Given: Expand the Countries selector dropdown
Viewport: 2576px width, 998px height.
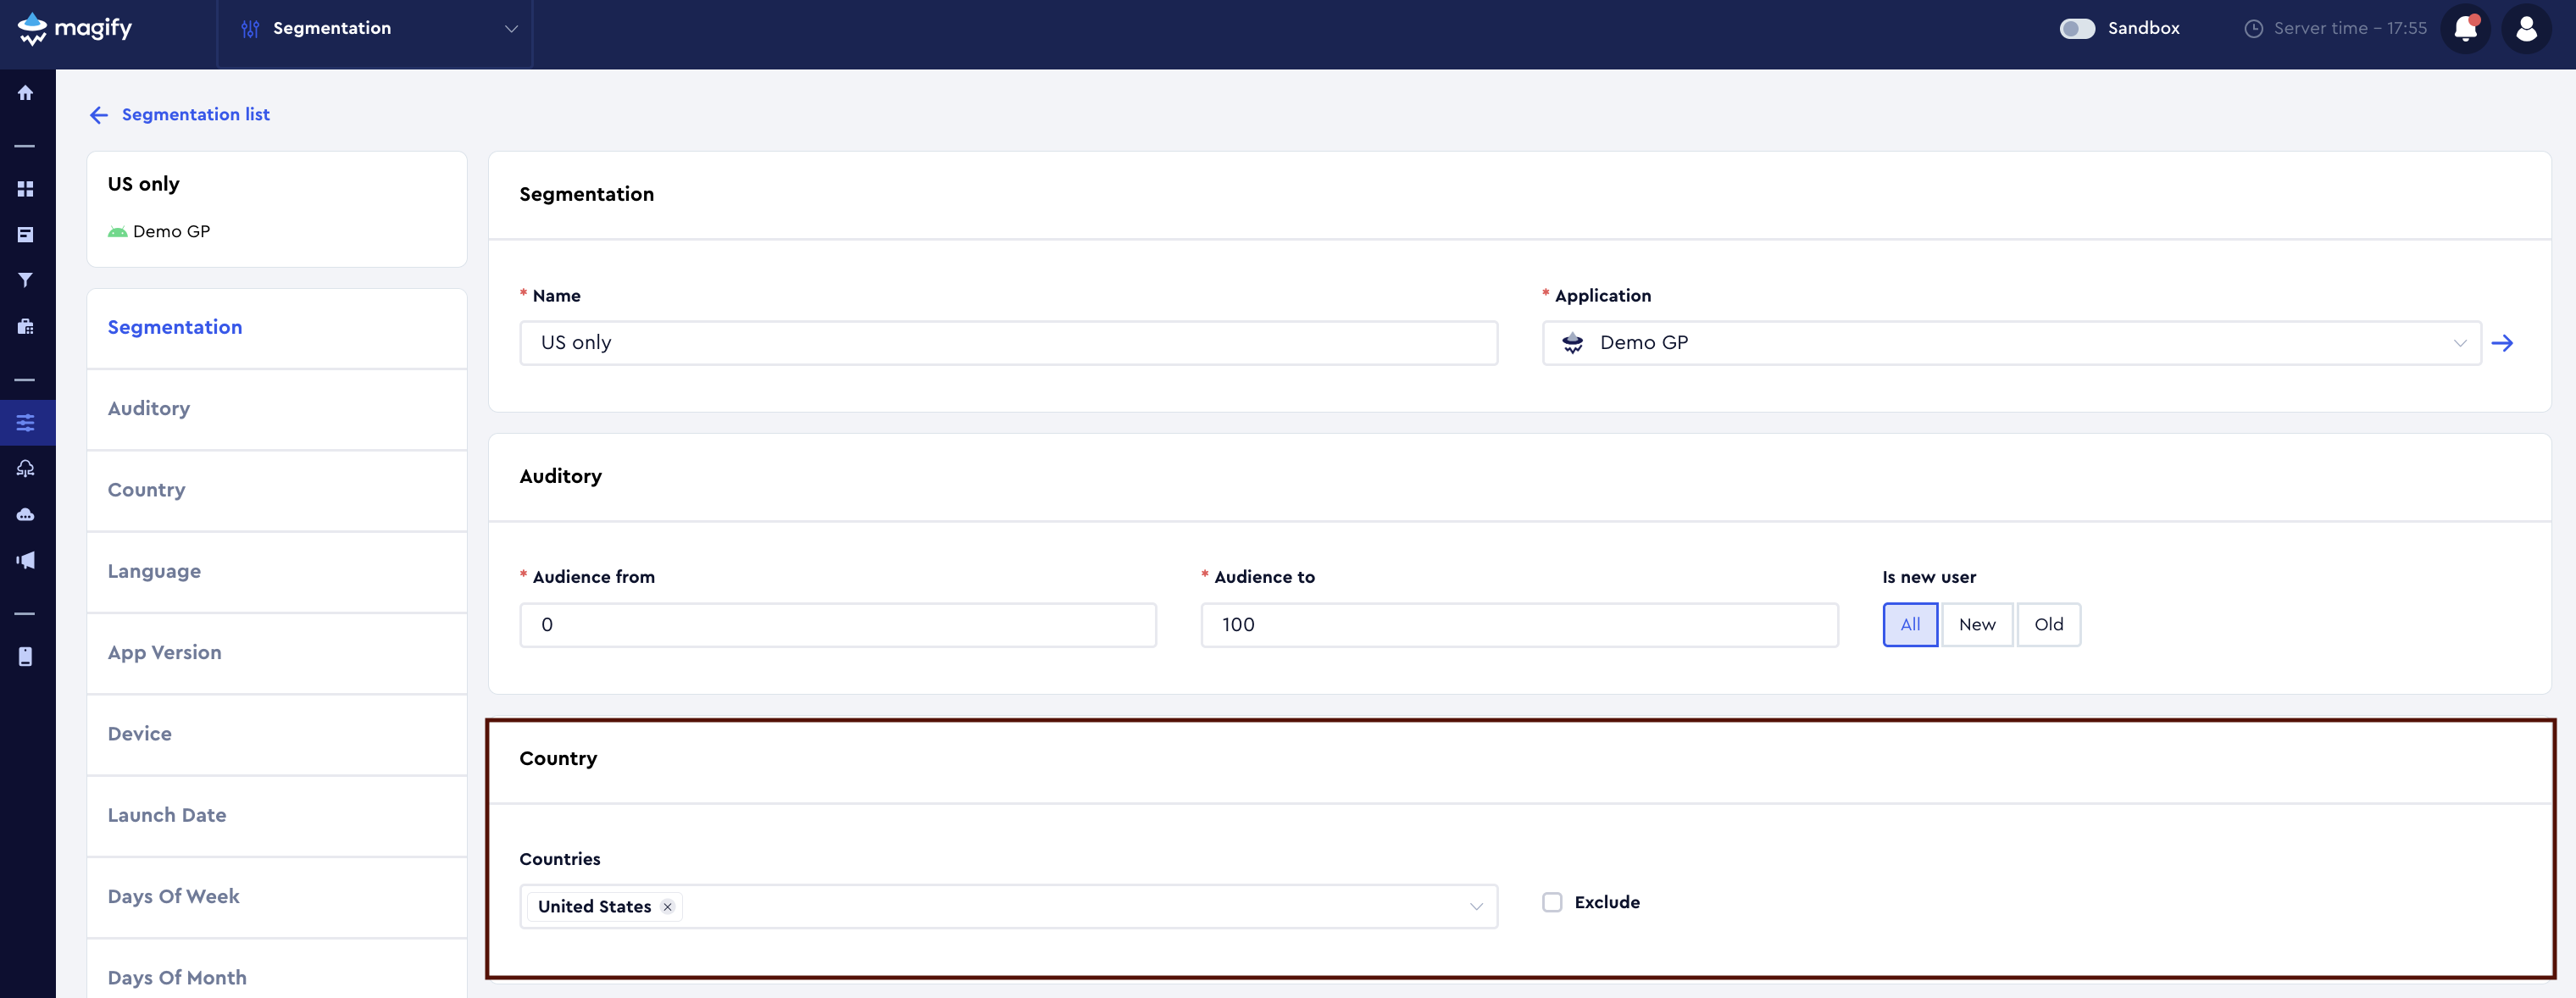Looking at the screenshot, I should click(x=1475, y=907).
